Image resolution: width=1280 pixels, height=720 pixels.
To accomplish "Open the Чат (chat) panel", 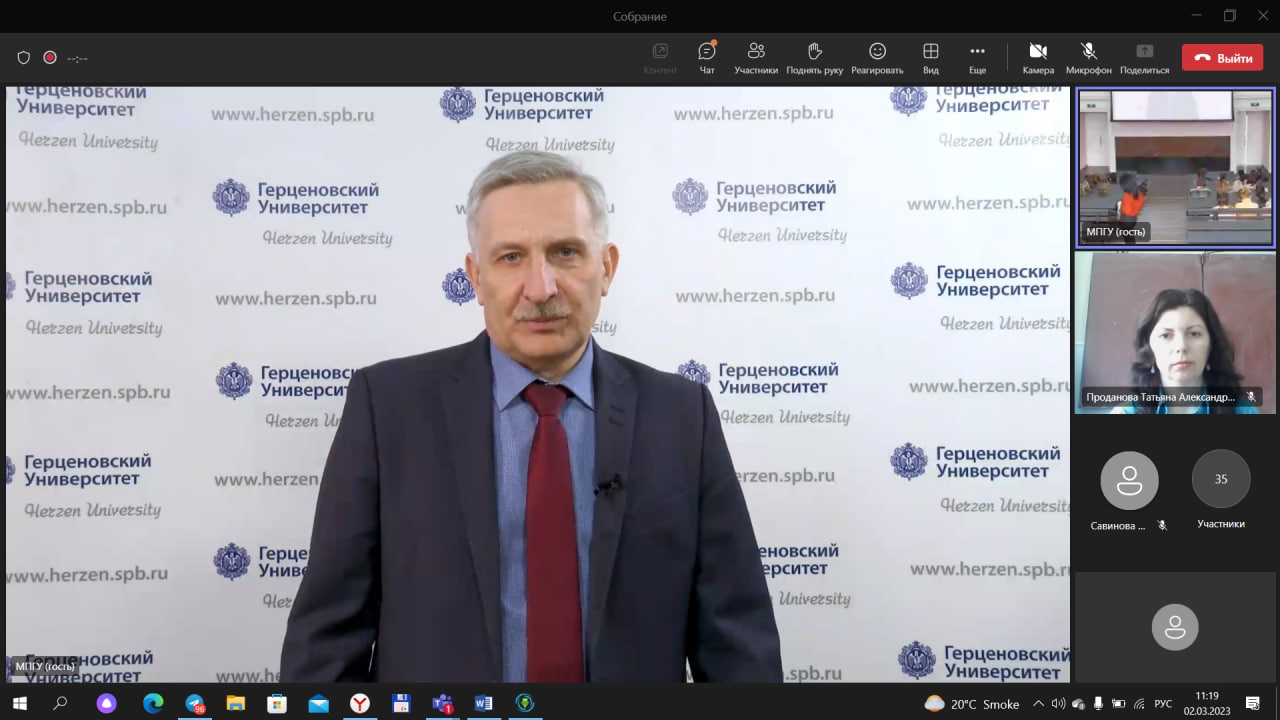I will tap(707, 57).
